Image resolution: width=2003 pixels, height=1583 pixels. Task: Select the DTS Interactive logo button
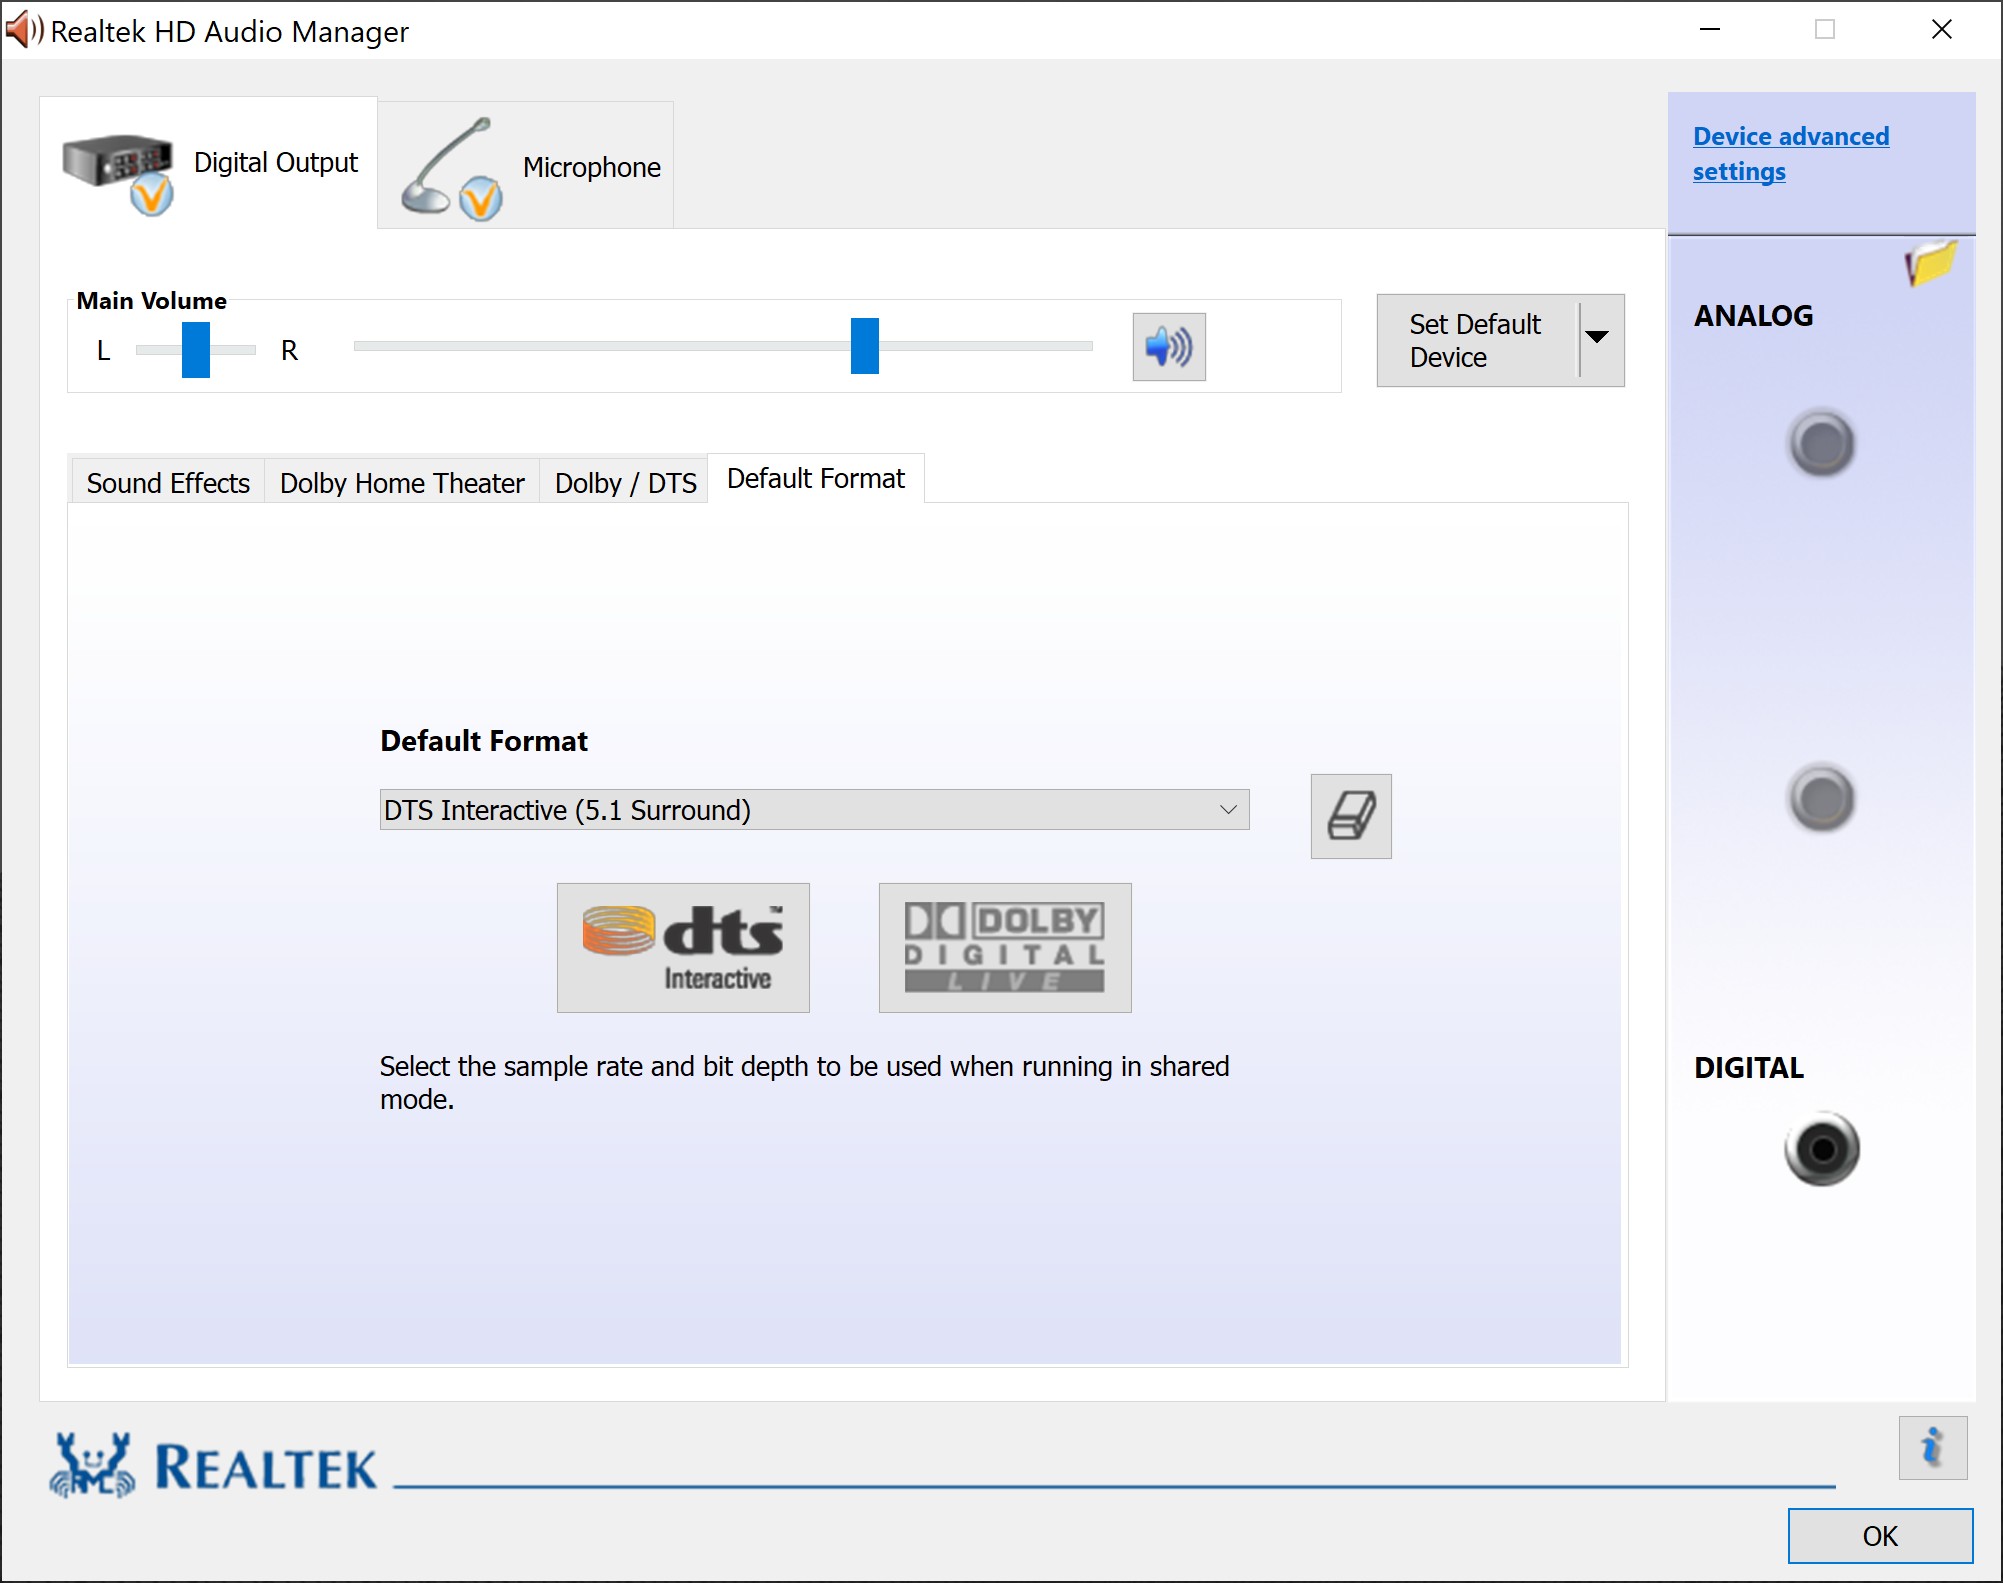tap(683, 947)
